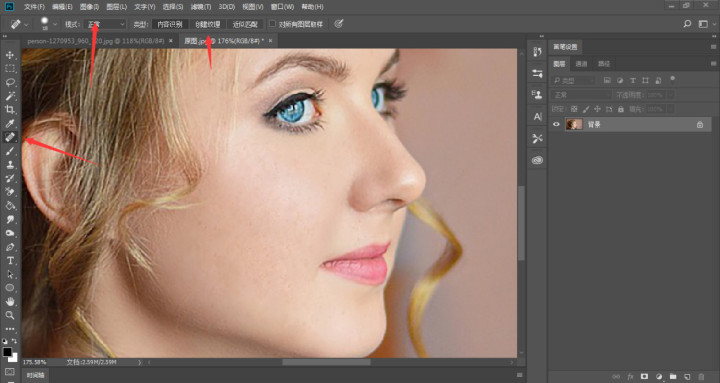720x383 pixels.
Task: Open the layer opacity dropdown arrow
Action: (x=671, y=95)
